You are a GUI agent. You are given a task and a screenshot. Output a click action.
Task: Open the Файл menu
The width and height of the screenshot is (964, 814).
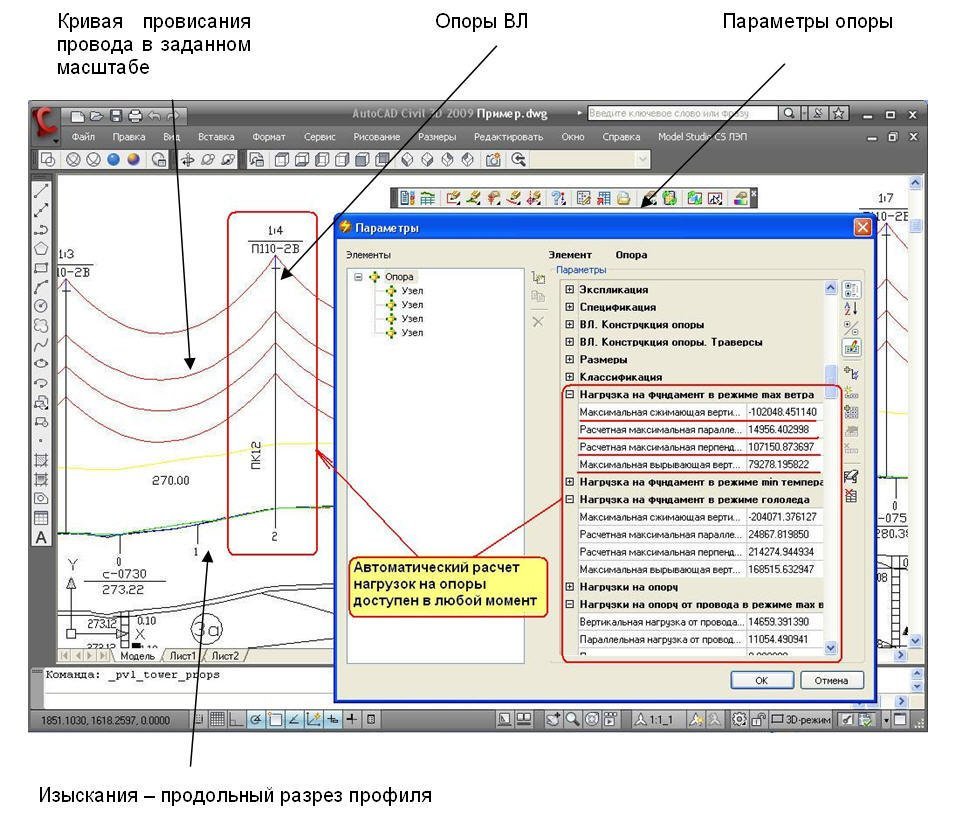click(83, 137)
